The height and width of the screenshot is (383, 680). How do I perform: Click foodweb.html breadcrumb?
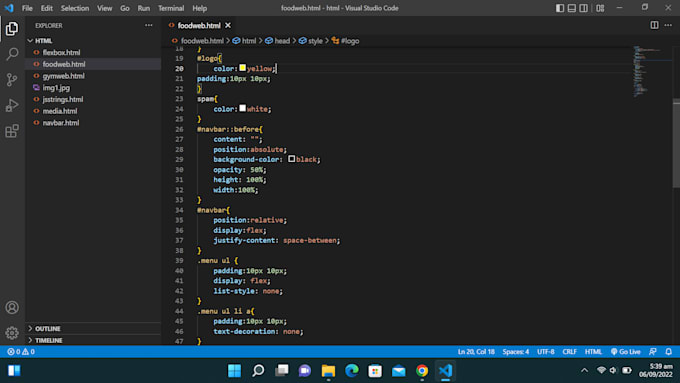point(202,41)
